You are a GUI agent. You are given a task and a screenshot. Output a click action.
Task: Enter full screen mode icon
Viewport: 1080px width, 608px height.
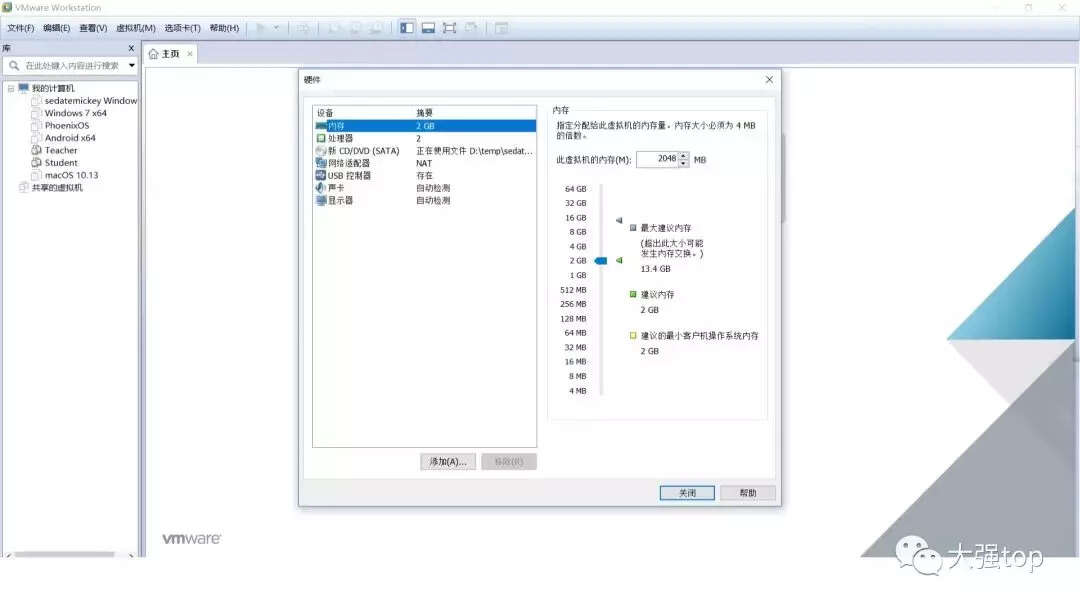pyautogui.click(x=450, y=28)
